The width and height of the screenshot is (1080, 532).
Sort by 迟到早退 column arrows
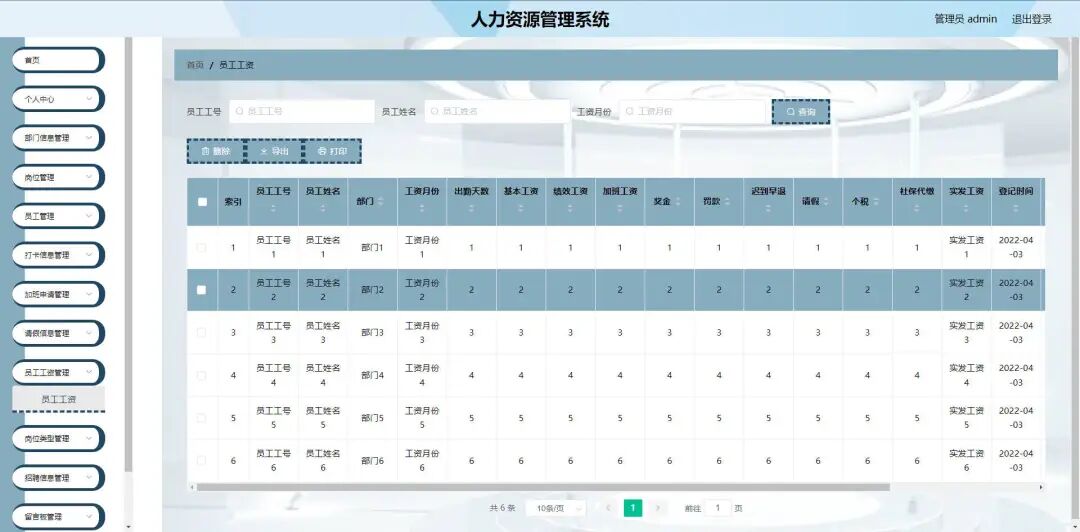coord(768,209)
